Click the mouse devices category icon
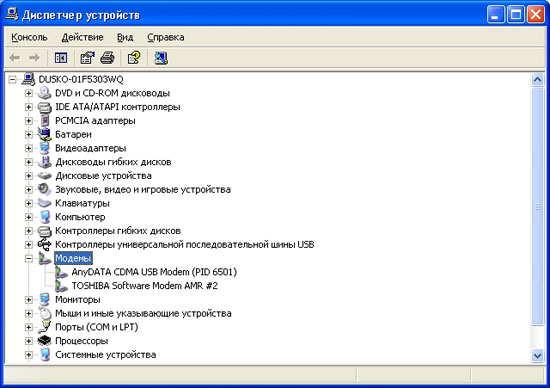This screenshot has width=550, height=388. (45, 313)
